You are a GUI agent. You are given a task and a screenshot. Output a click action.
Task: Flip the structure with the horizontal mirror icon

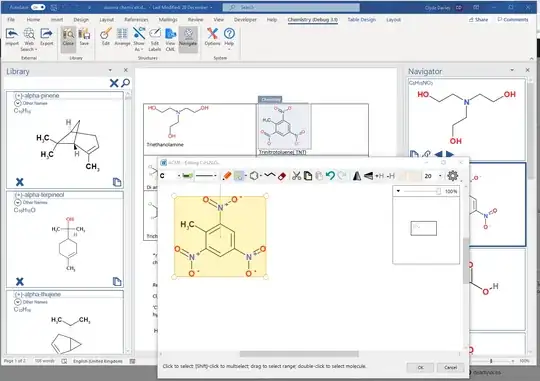(x=357, y=176)
